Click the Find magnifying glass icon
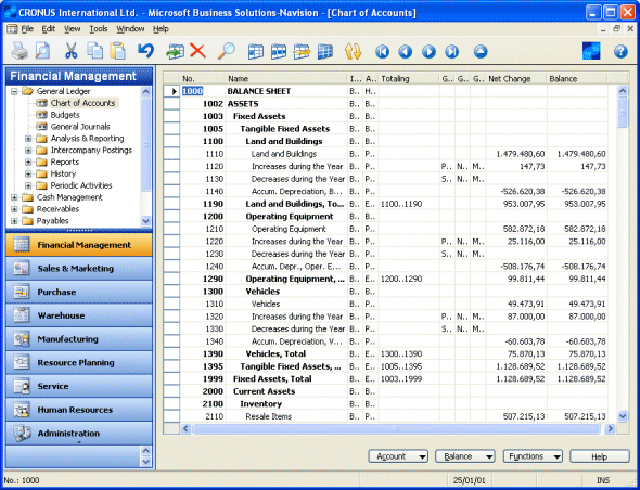Screen dimensions: 640x490 point(226,51)
